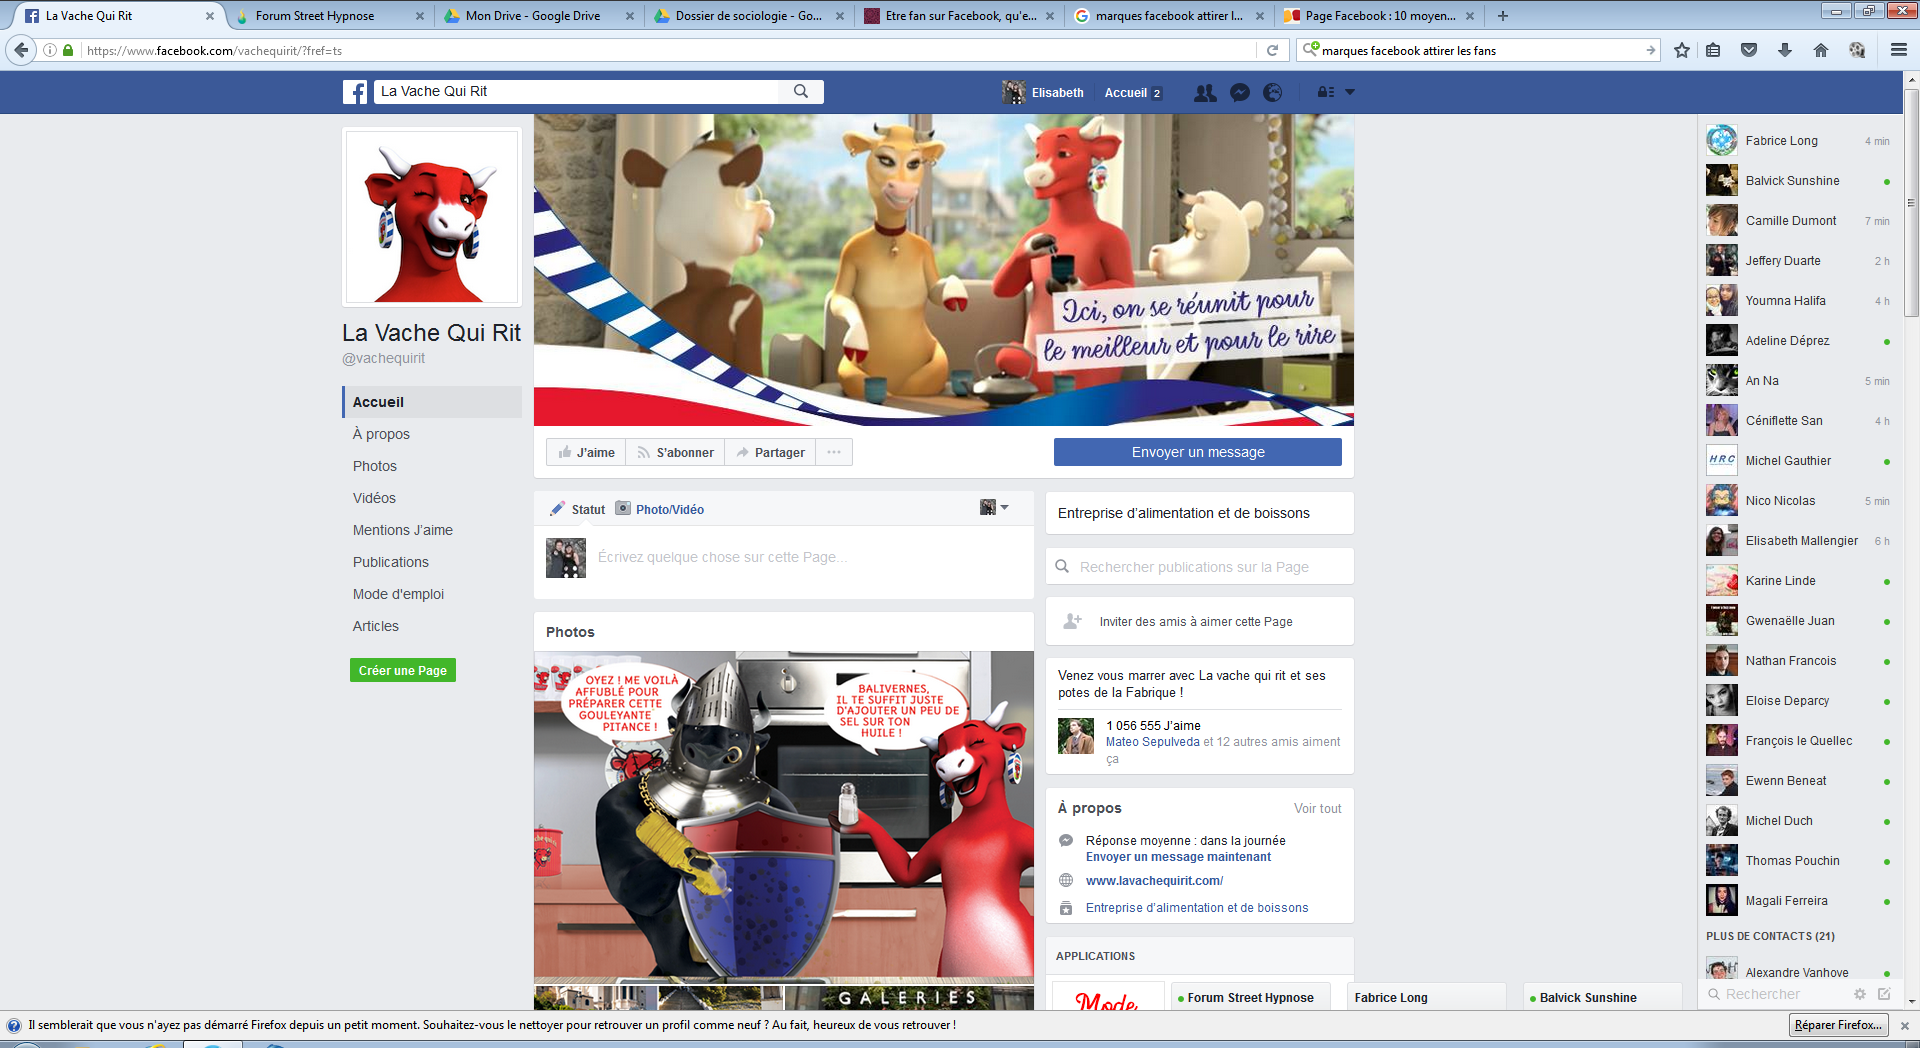Click the Firefox home icon
This screenshot has width=1920, height=1048.
click(x=1821, y=50)
